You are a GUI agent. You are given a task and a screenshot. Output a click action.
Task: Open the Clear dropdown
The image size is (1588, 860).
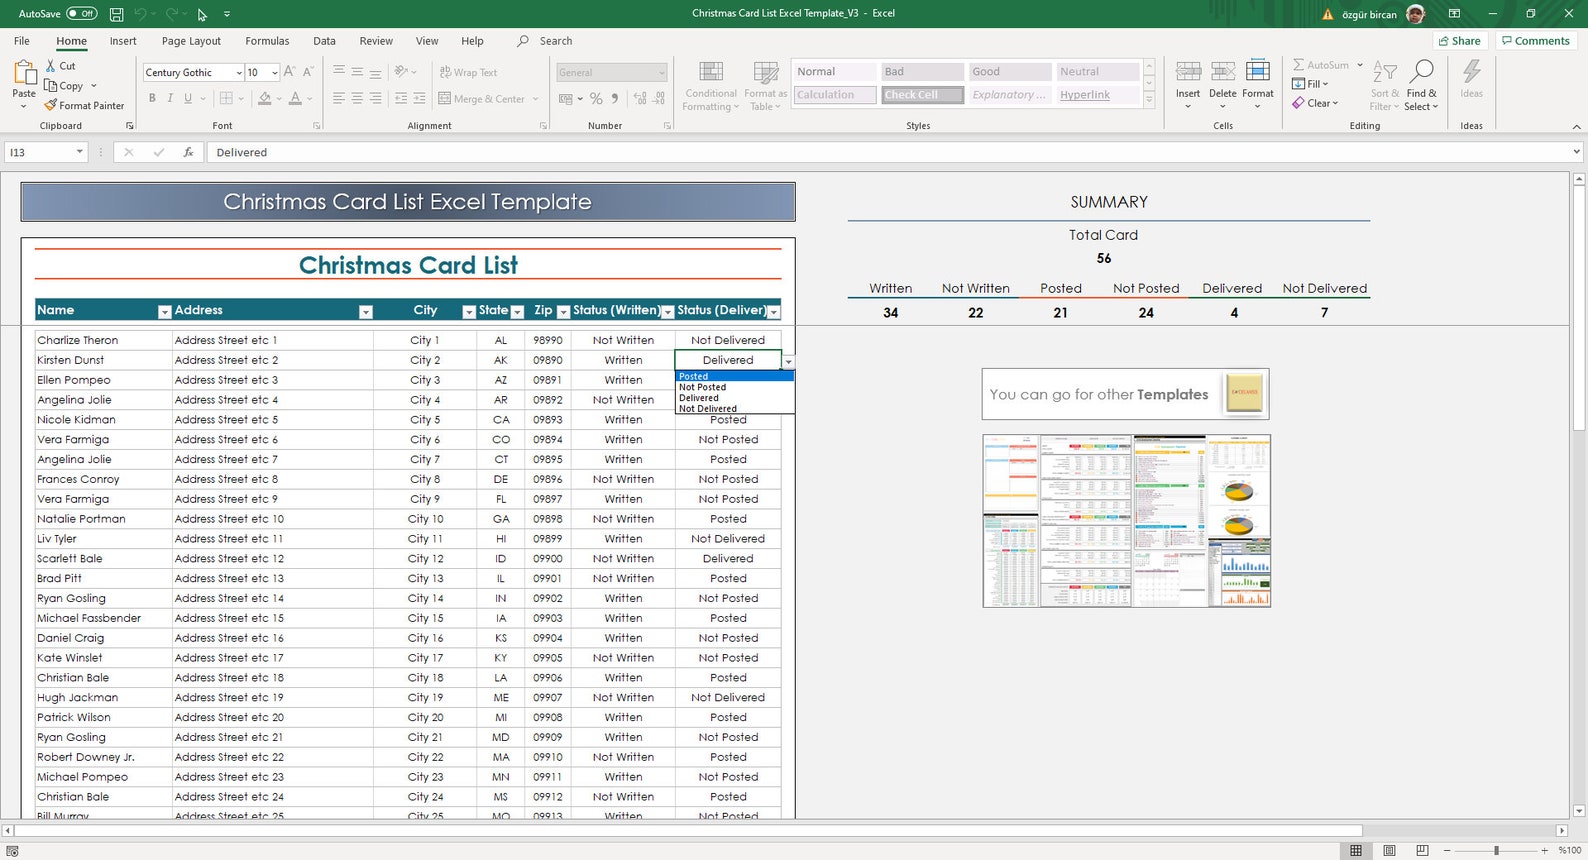click(1314, 103)
